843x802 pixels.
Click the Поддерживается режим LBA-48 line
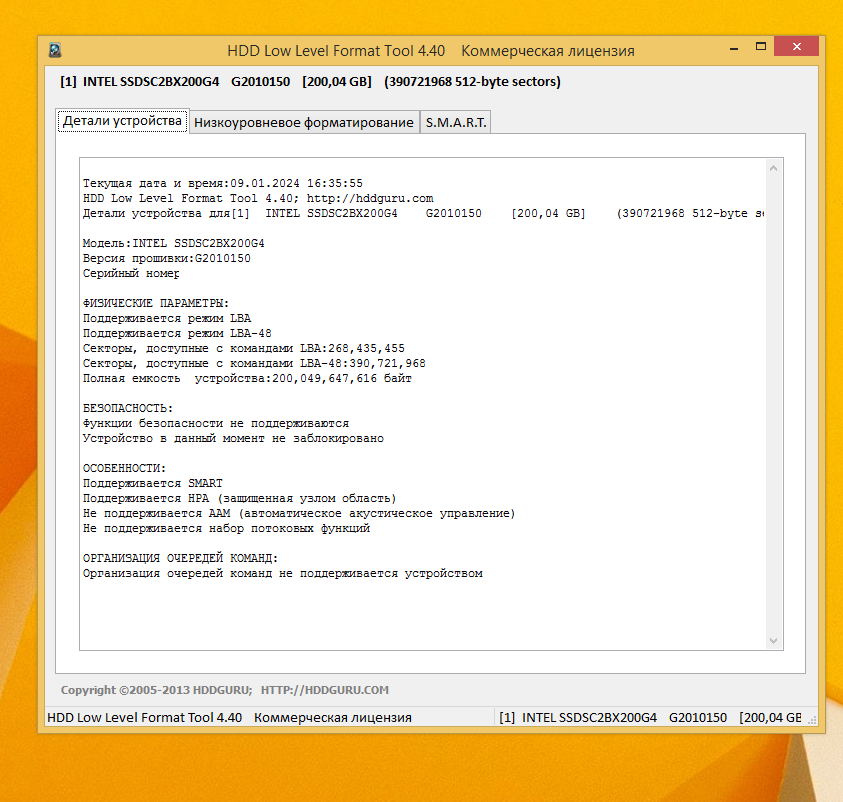point(177,334)
